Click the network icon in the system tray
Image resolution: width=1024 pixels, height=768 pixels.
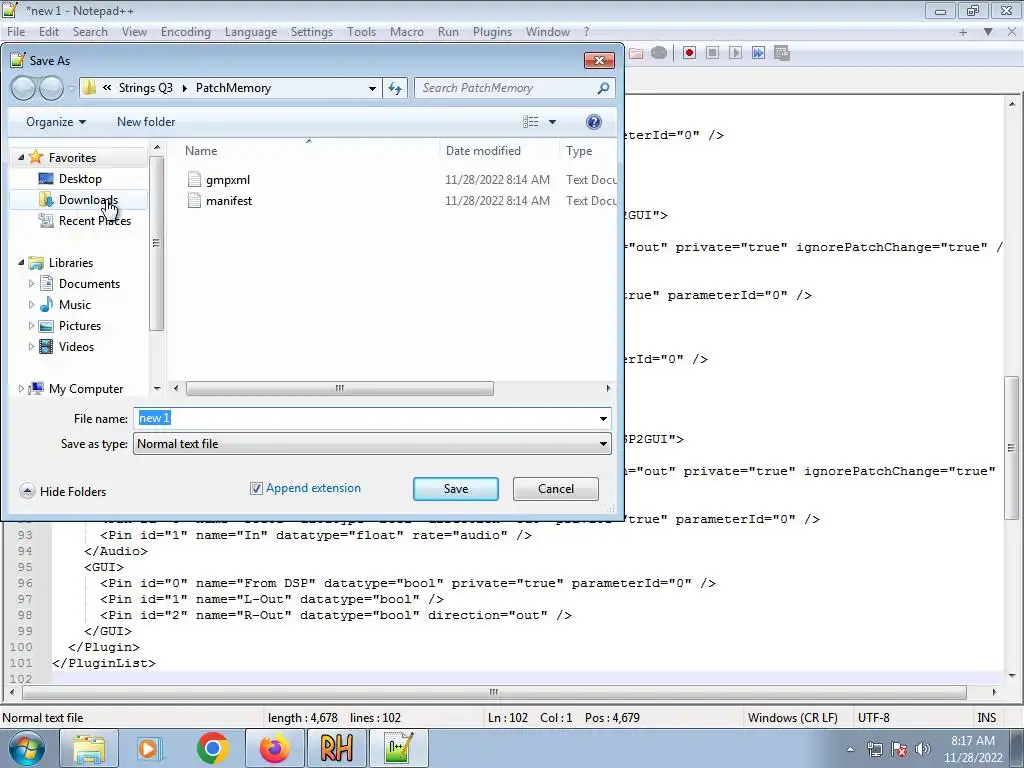874,749
